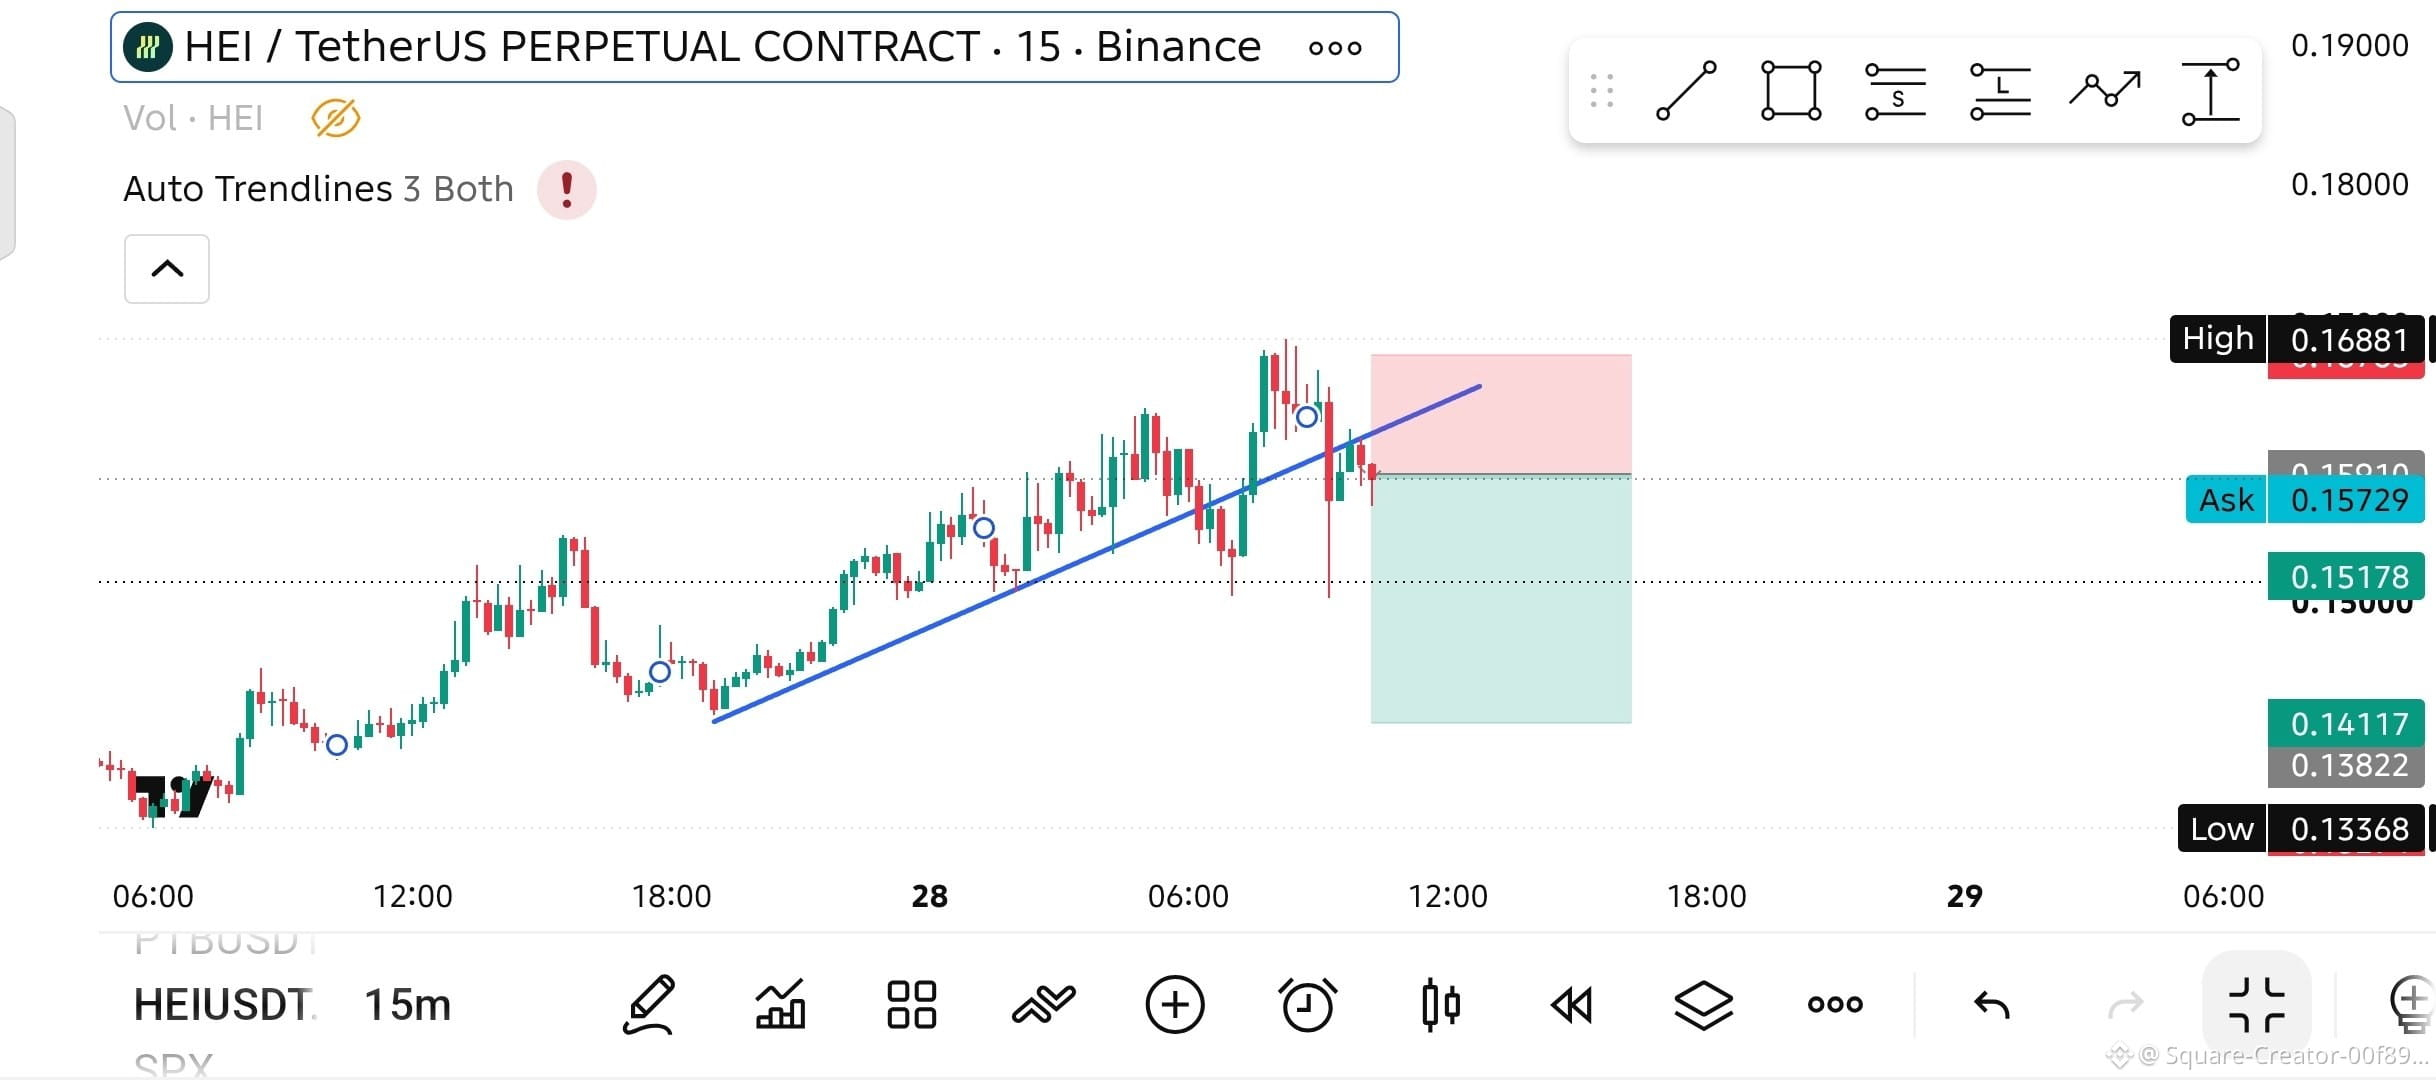Viewport: 2436px width, 1080px height.
Task: Choose the long position tool
Action: point(2001,91)
